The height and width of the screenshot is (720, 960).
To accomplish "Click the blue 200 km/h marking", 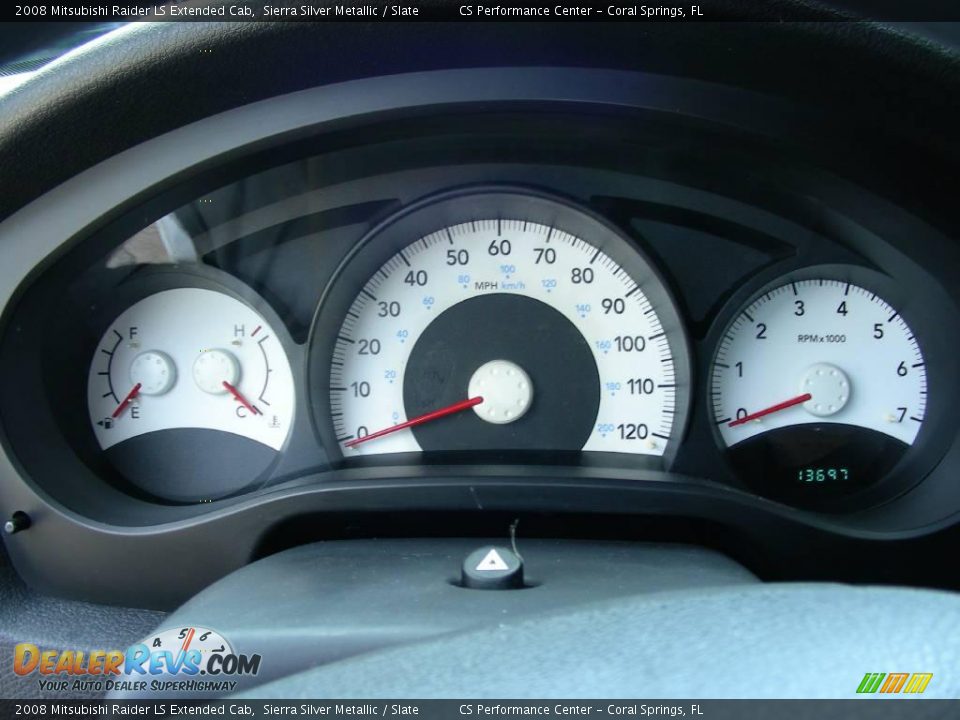I will [x=605, y=428].
